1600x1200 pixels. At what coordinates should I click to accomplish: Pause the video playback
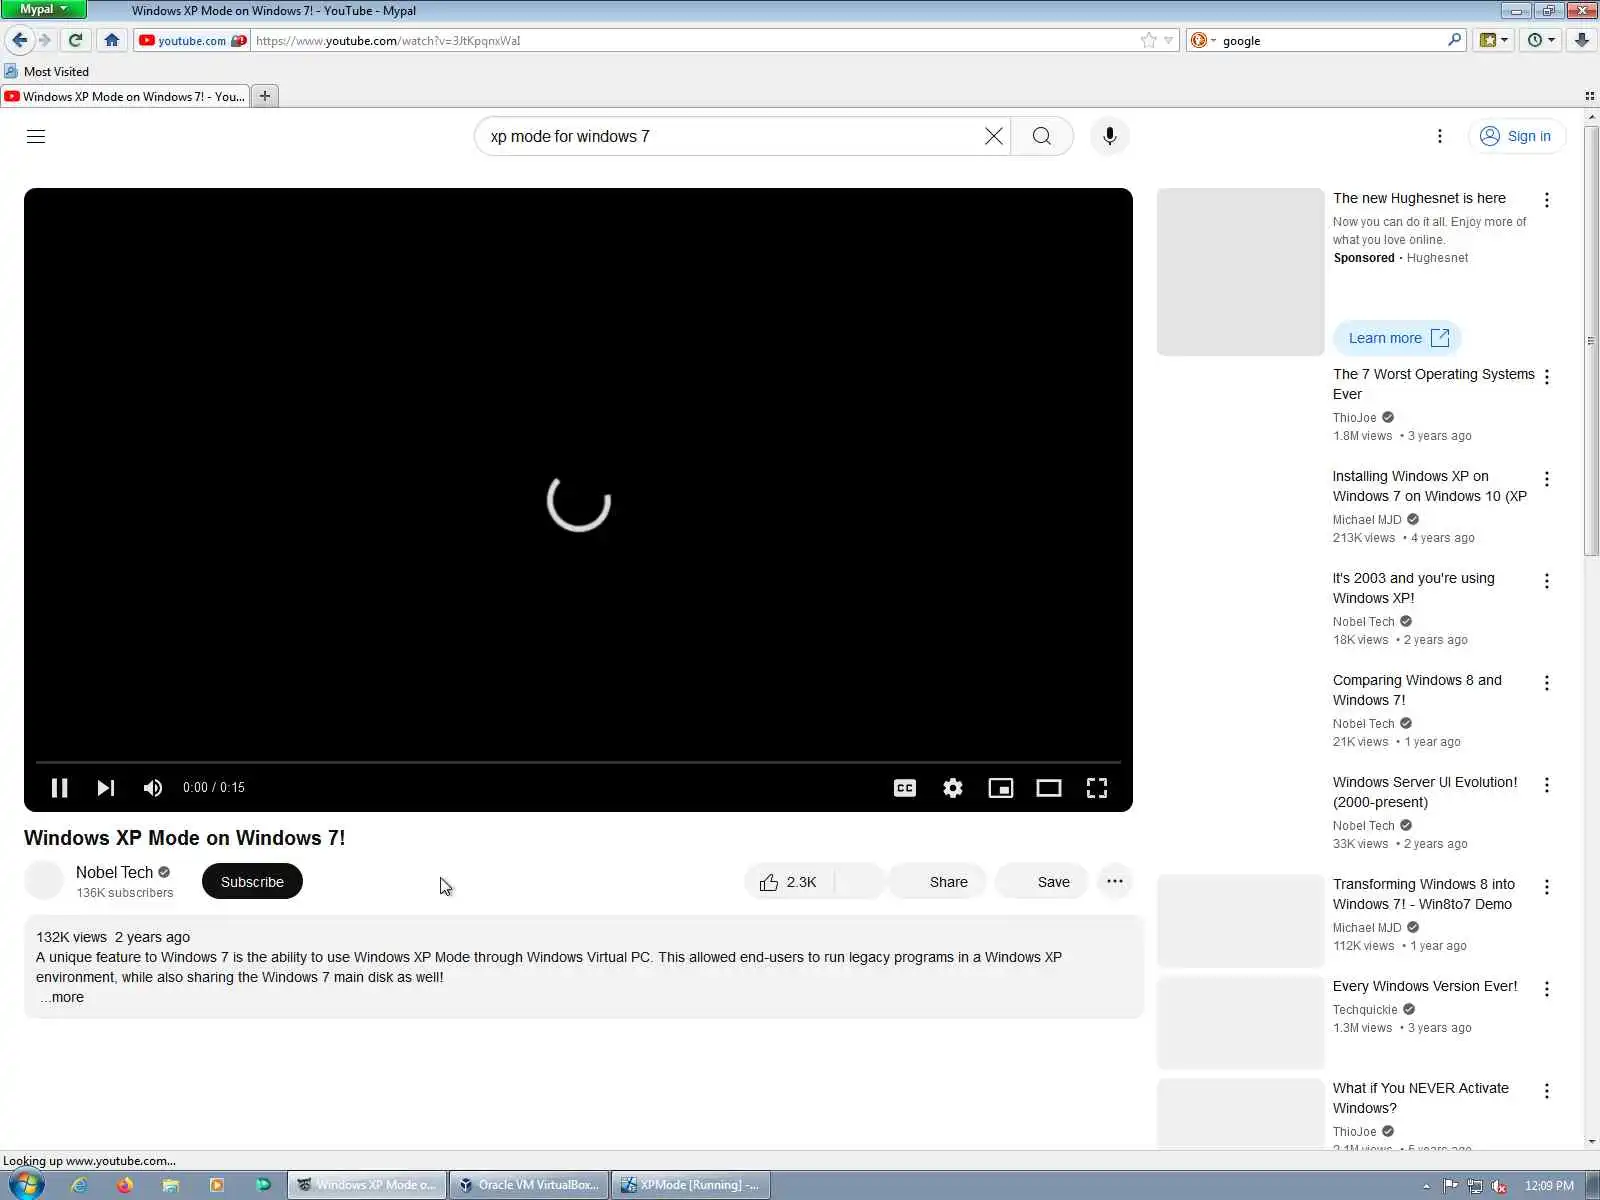(x=59, y=788)
